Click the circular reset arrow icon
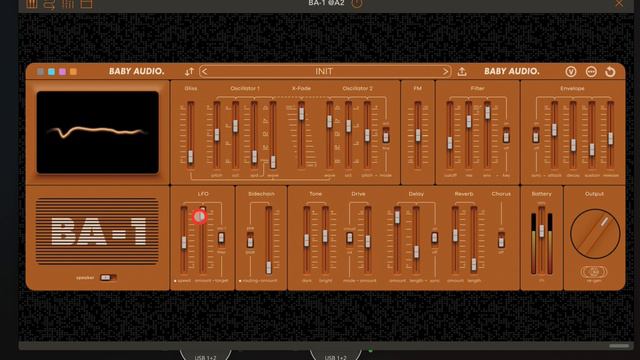Image resolution: width=640 pixels, height=360 pixels. [610, 72]
